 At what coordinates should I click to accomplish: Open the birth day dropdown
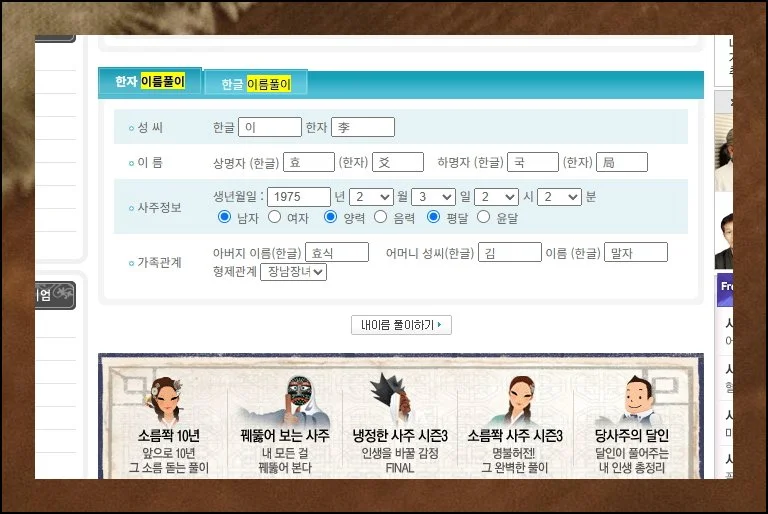coord(432,197)
